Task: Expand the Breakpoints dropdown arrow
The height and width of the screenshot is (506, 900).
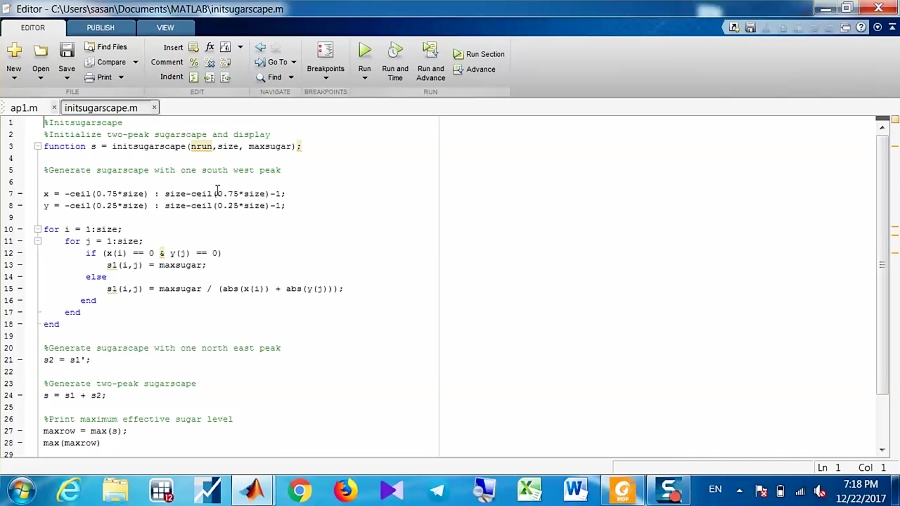Action: (x=325, y=78)
